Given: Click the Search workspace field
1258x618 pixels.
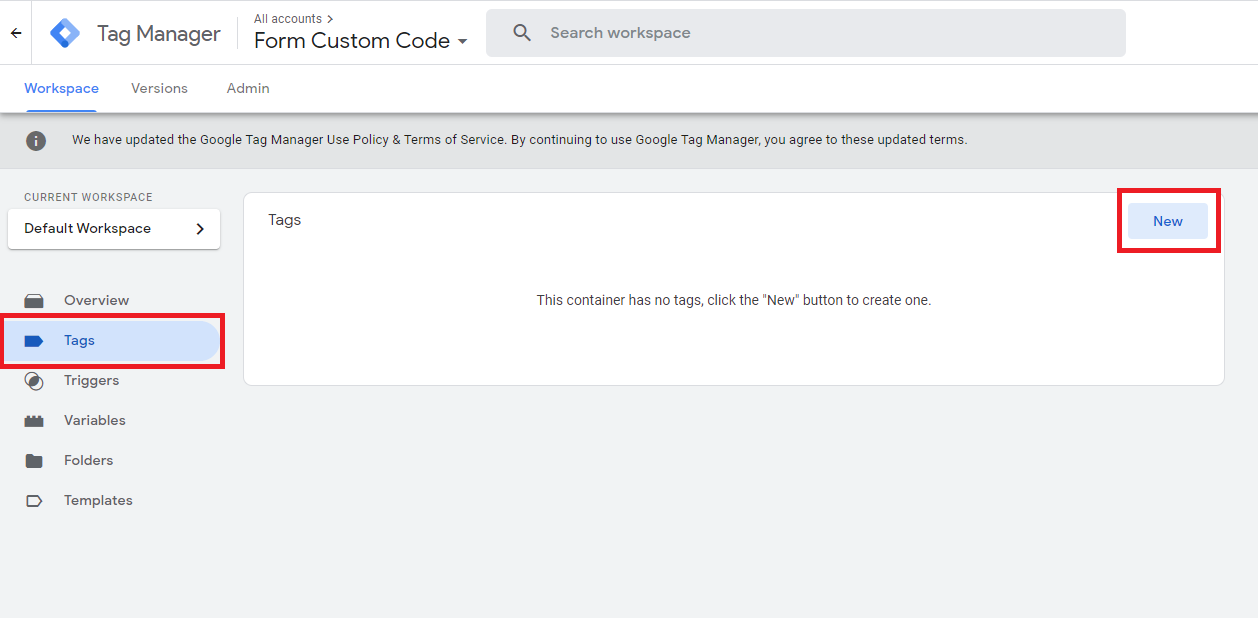Looking at the screenshot, I should pos(806,33).
